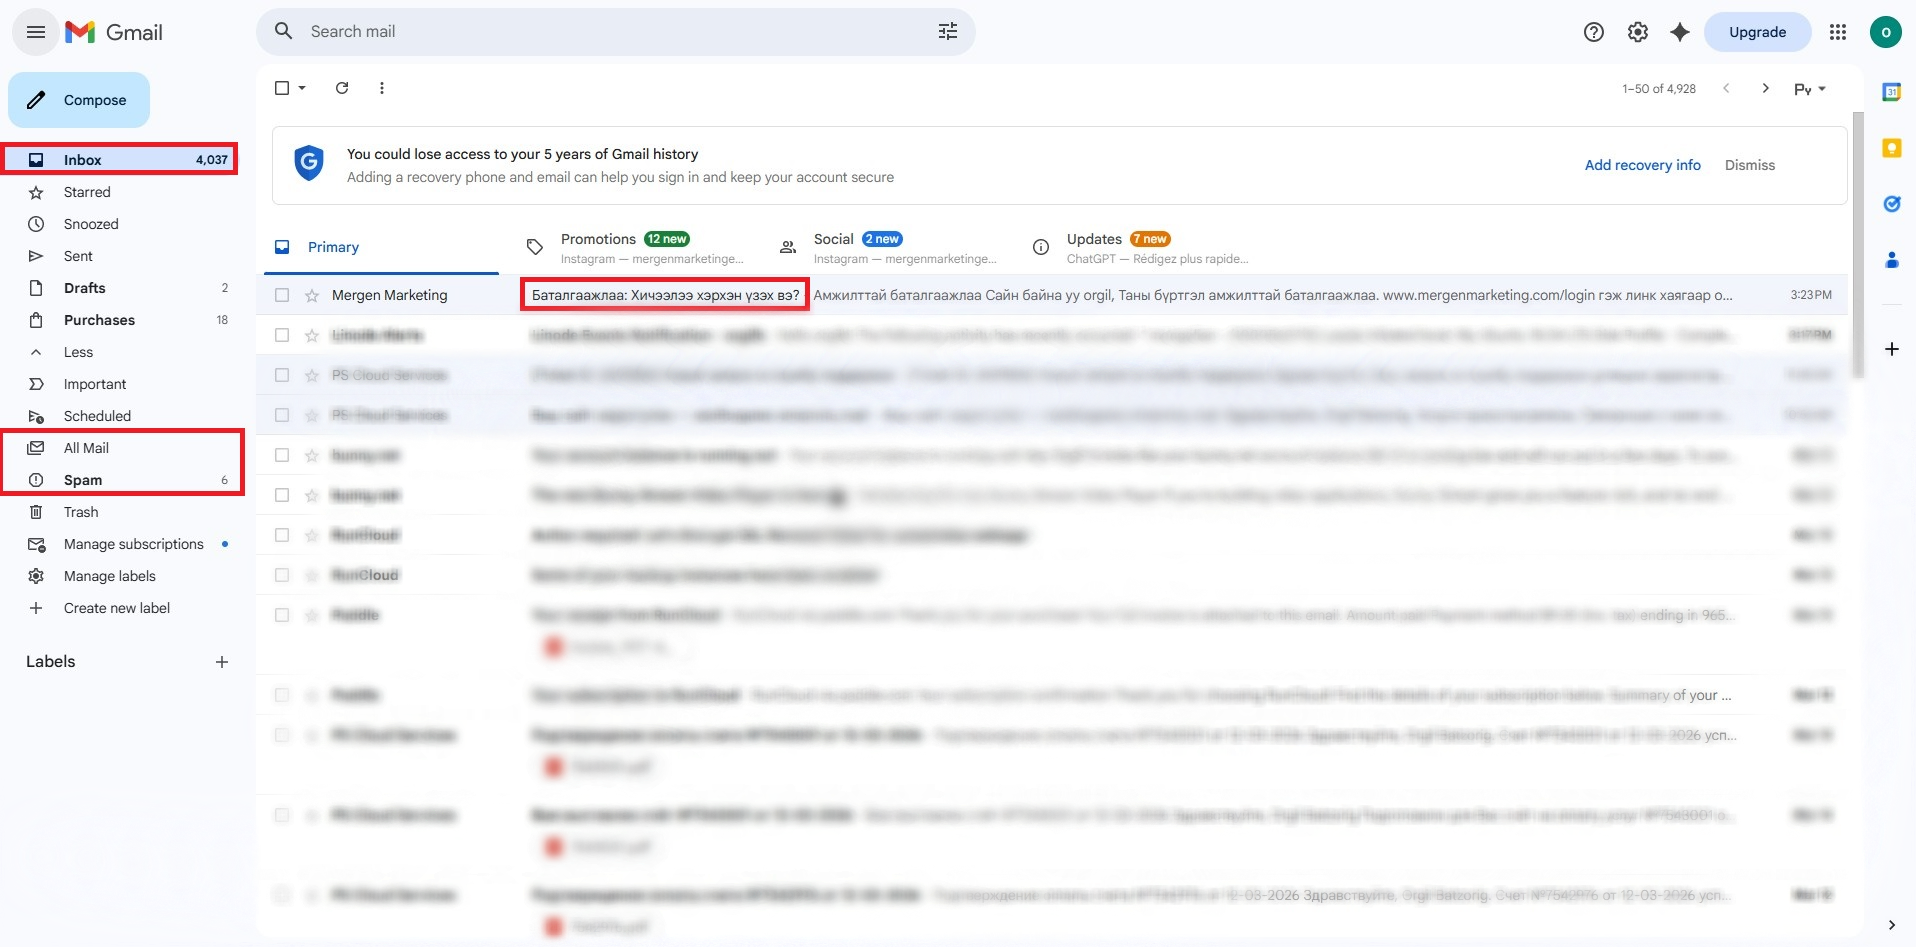Viewport: 1916px width, 947px height.
Task: Switch to the Updates tab
Action: point(1094,240)
